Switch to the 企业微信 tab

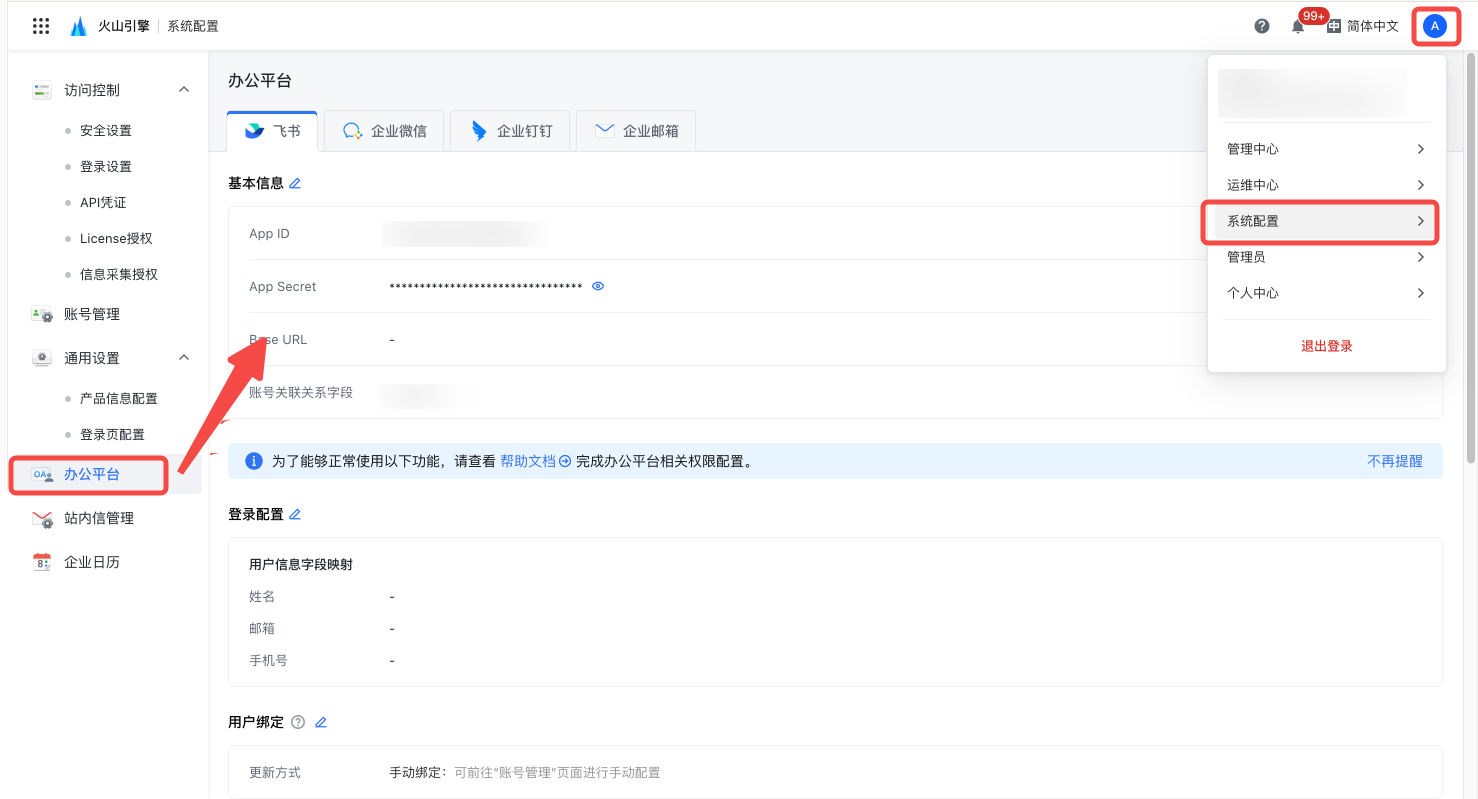click(385, 131)
